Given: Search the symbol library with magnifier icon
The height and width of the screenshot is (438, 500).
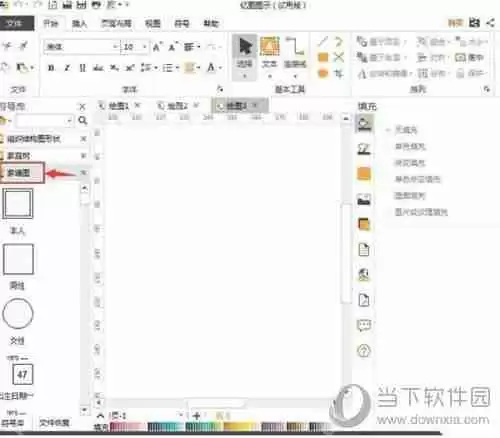Looking at the screenshot, I should (83, 120).
